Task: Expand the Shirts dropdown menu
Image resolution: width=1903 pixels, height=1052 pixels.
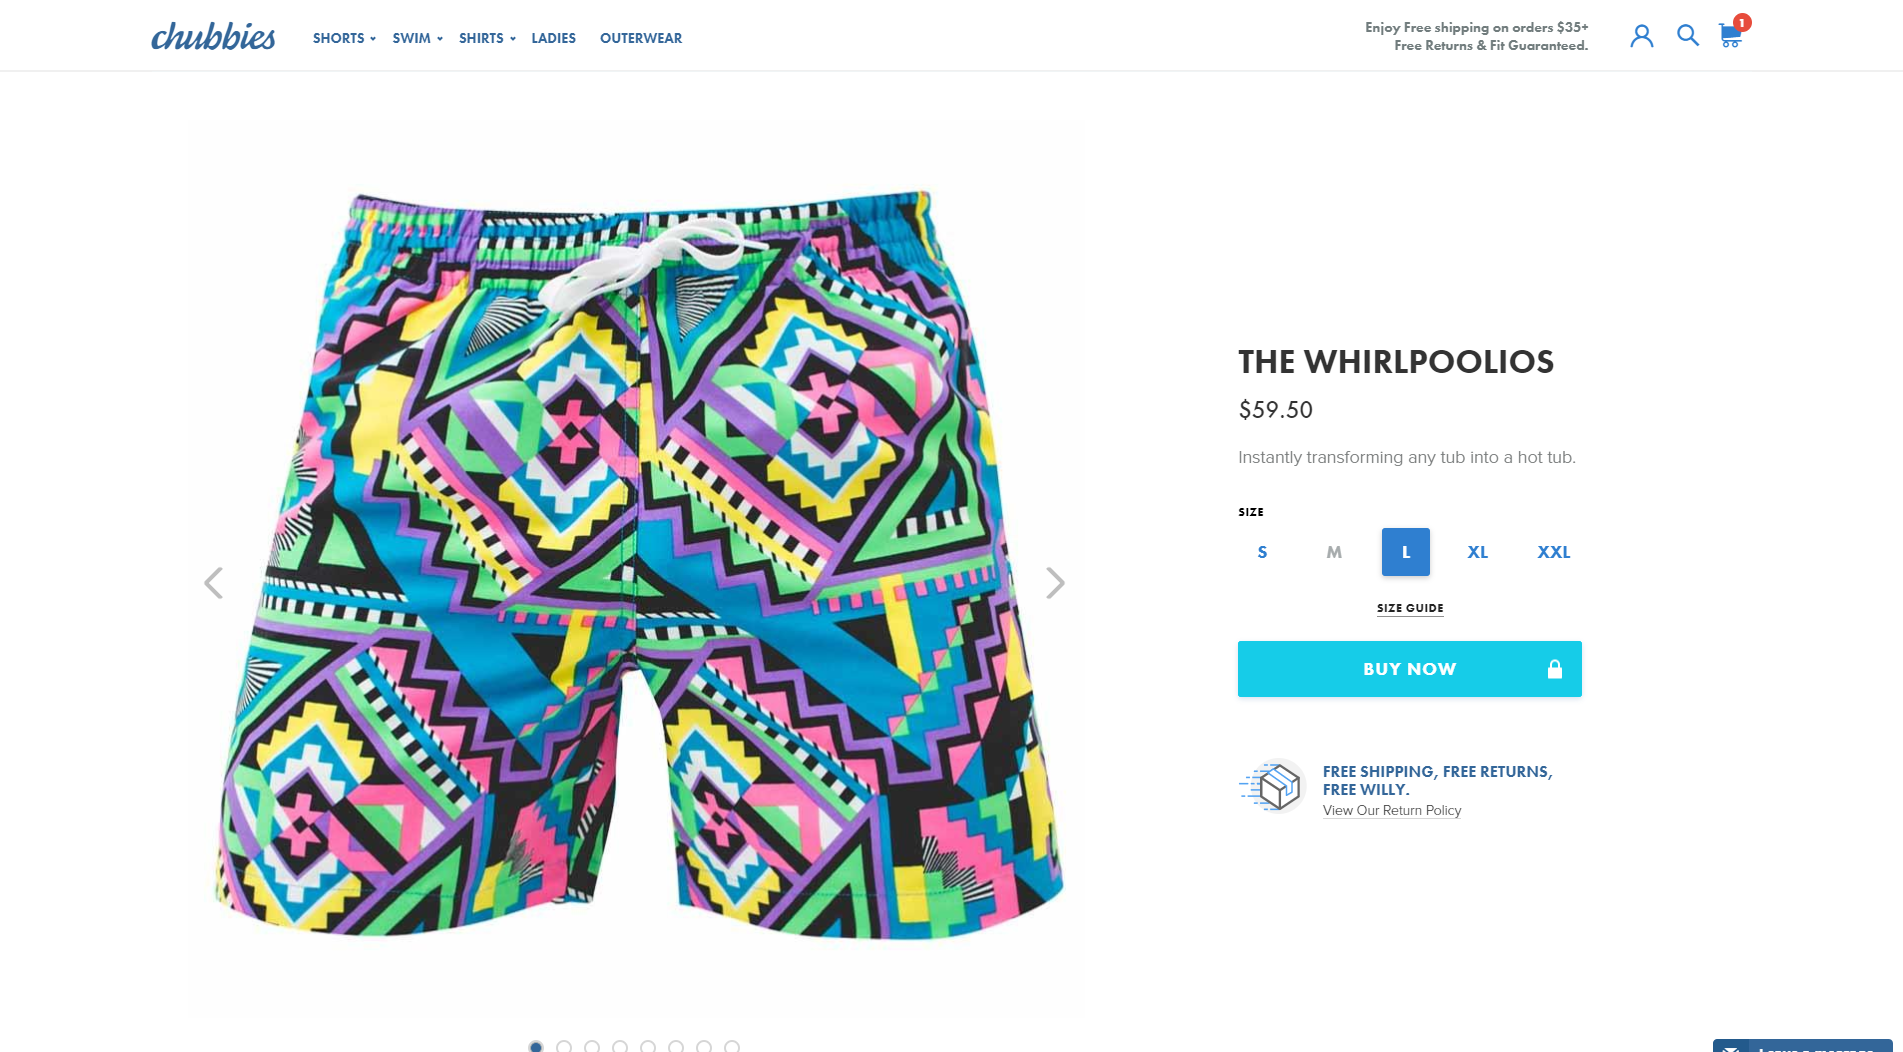Action: [487, 38]
